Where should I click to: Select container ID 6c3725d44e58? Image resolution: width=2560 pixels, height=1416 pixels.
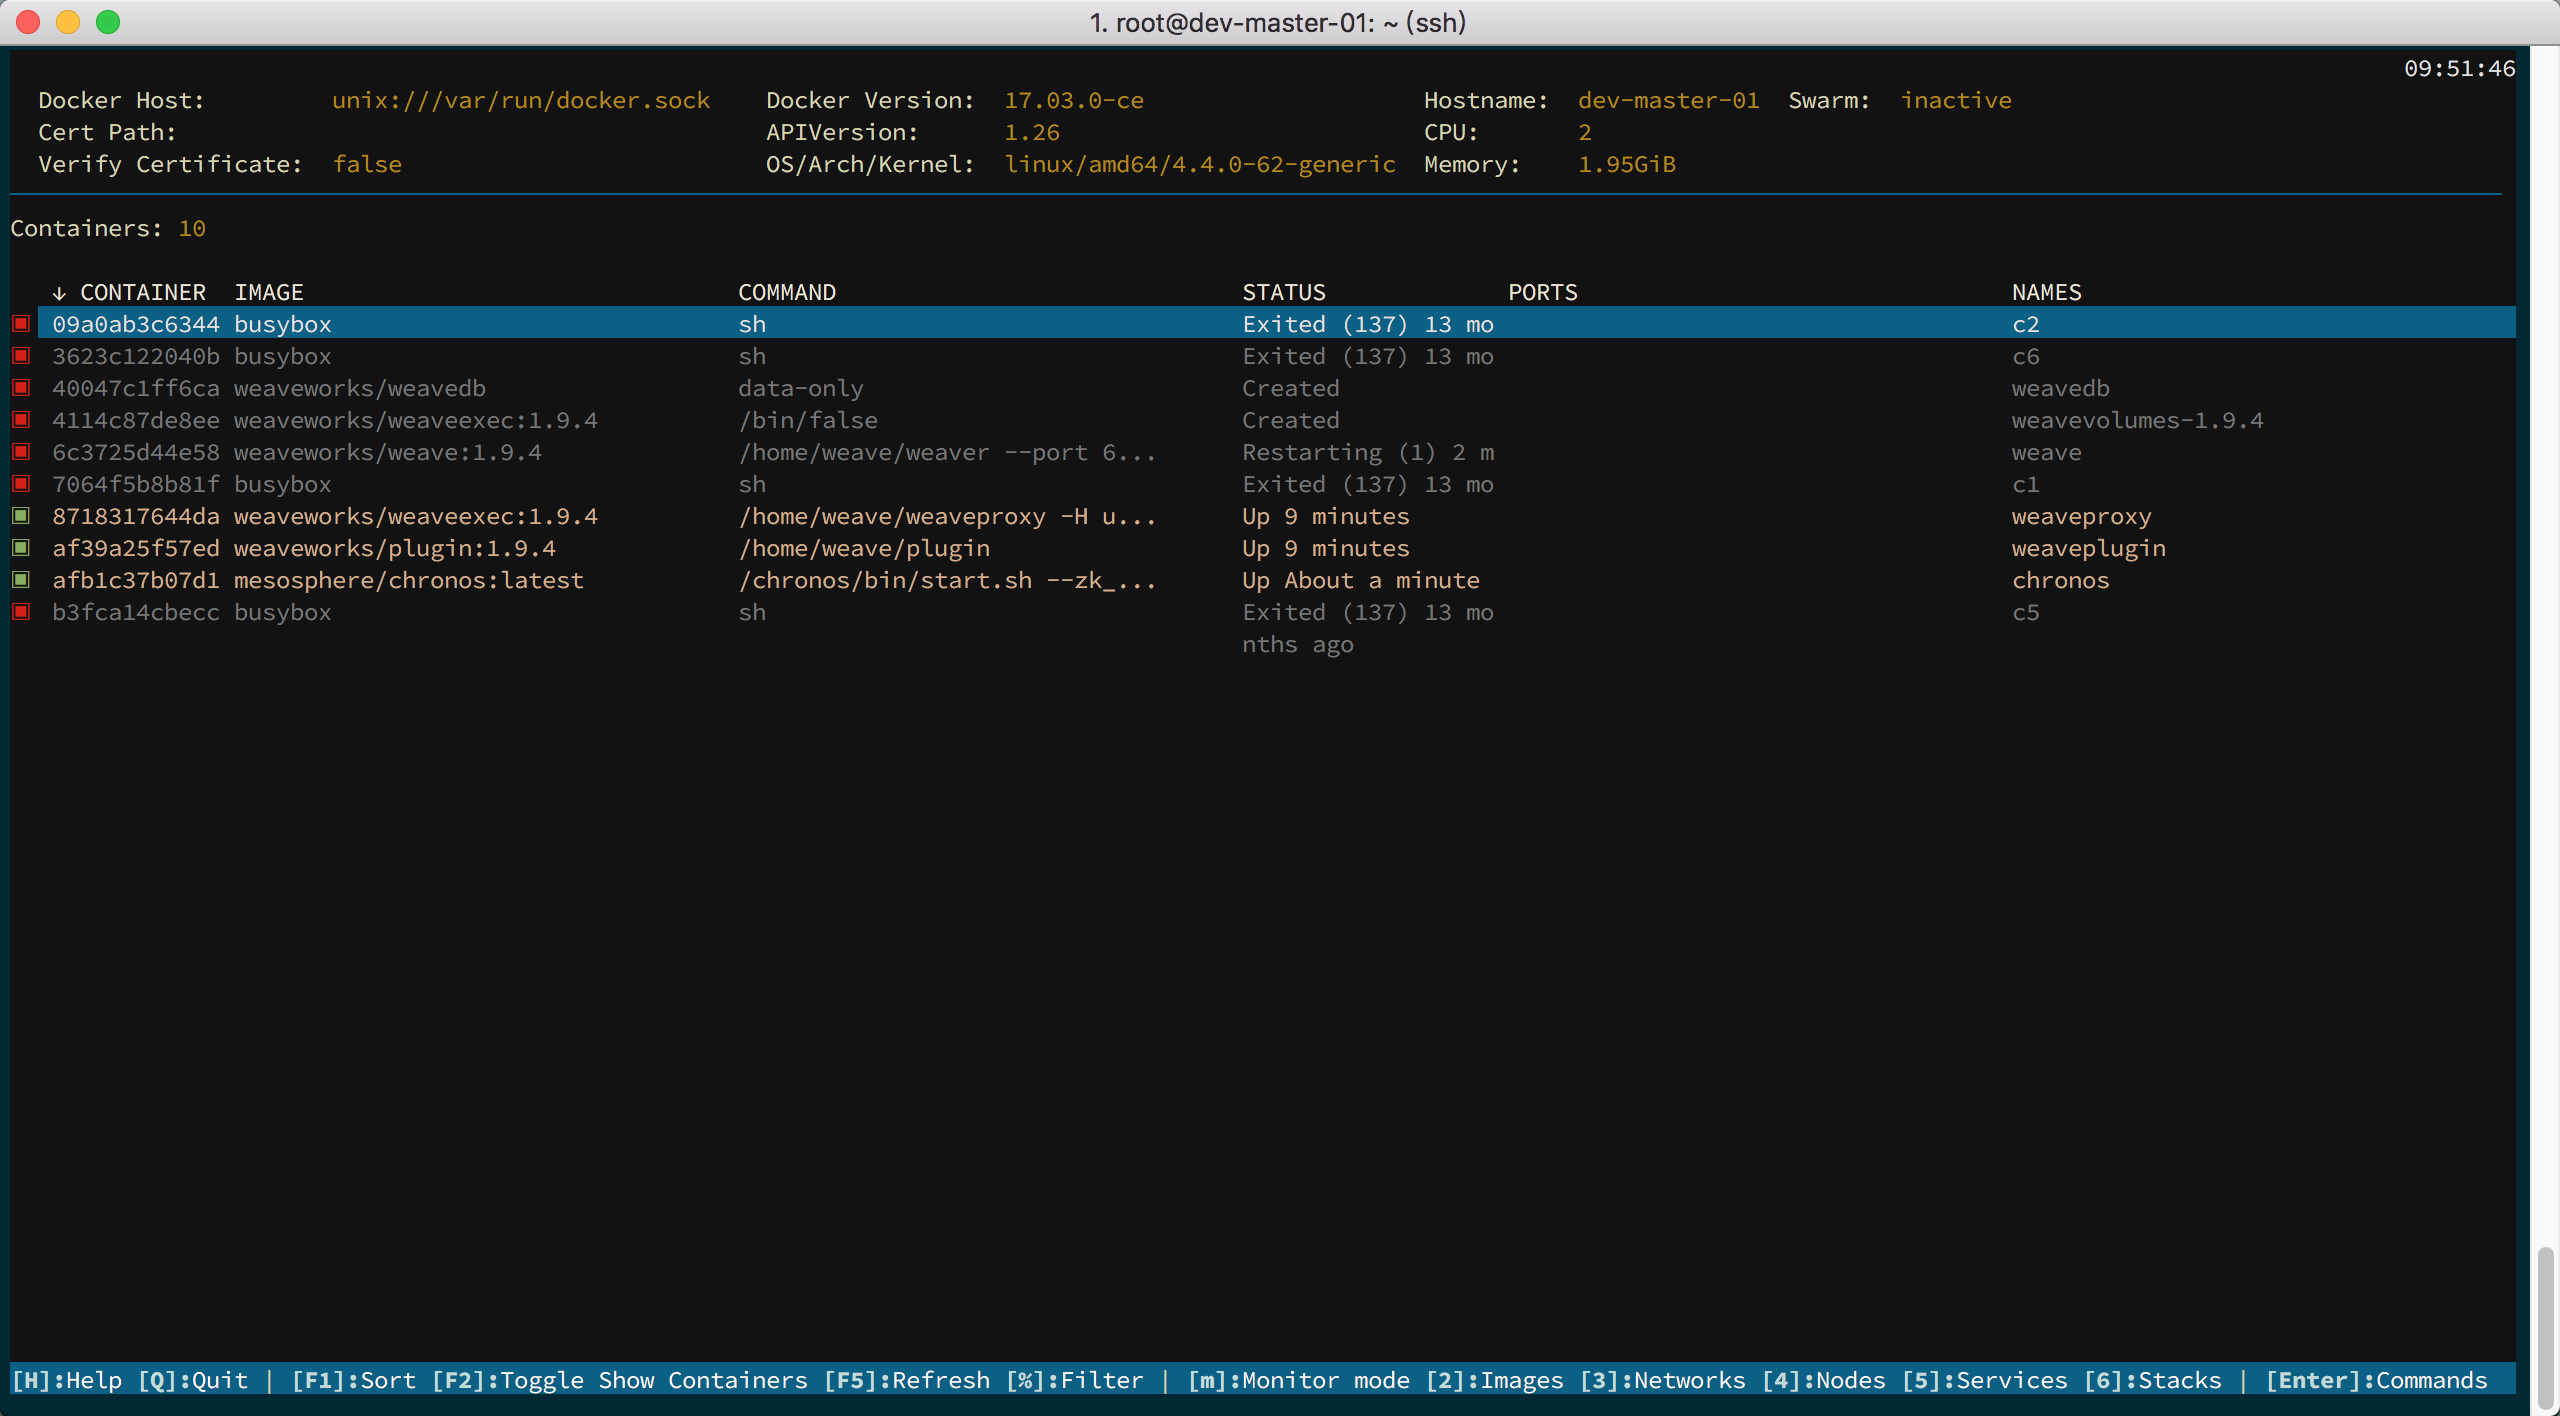tap(136, 452)
